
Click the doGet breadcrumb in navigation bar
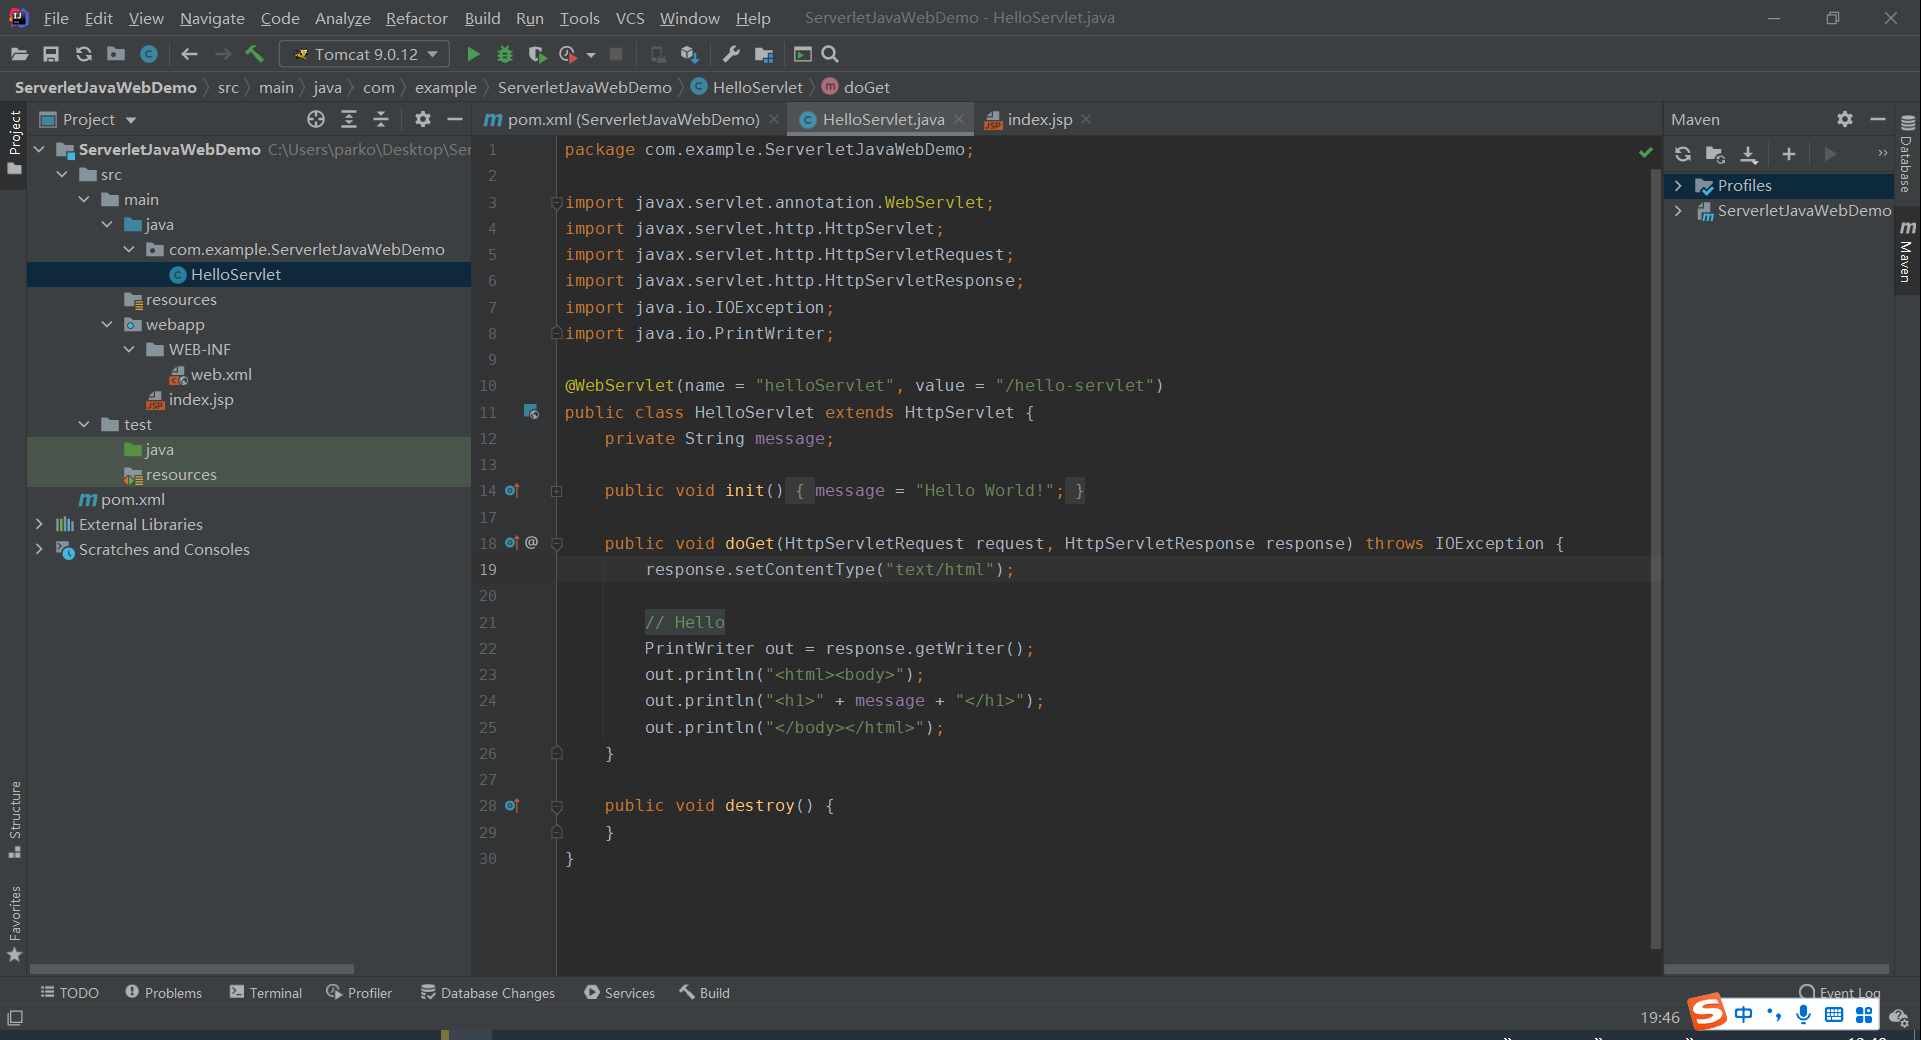tap(856, 87)
